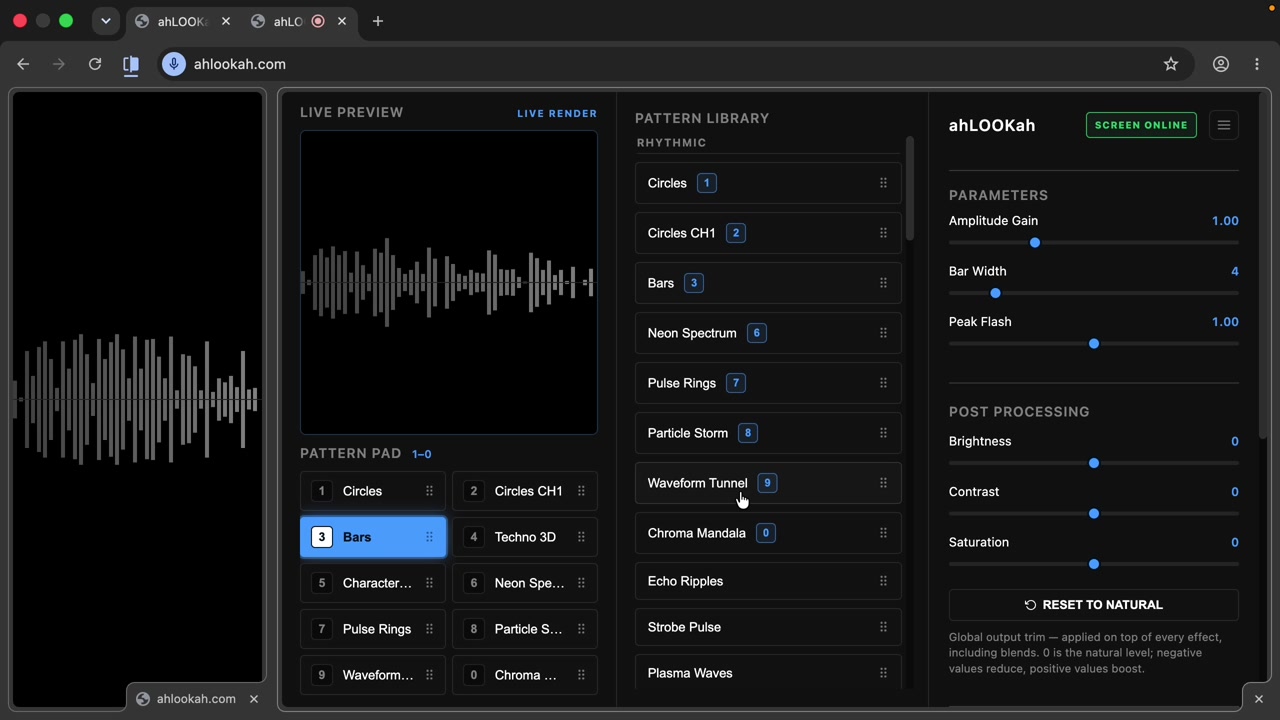
Task: Open the browser profile icon
Action: coord(1221,64)
